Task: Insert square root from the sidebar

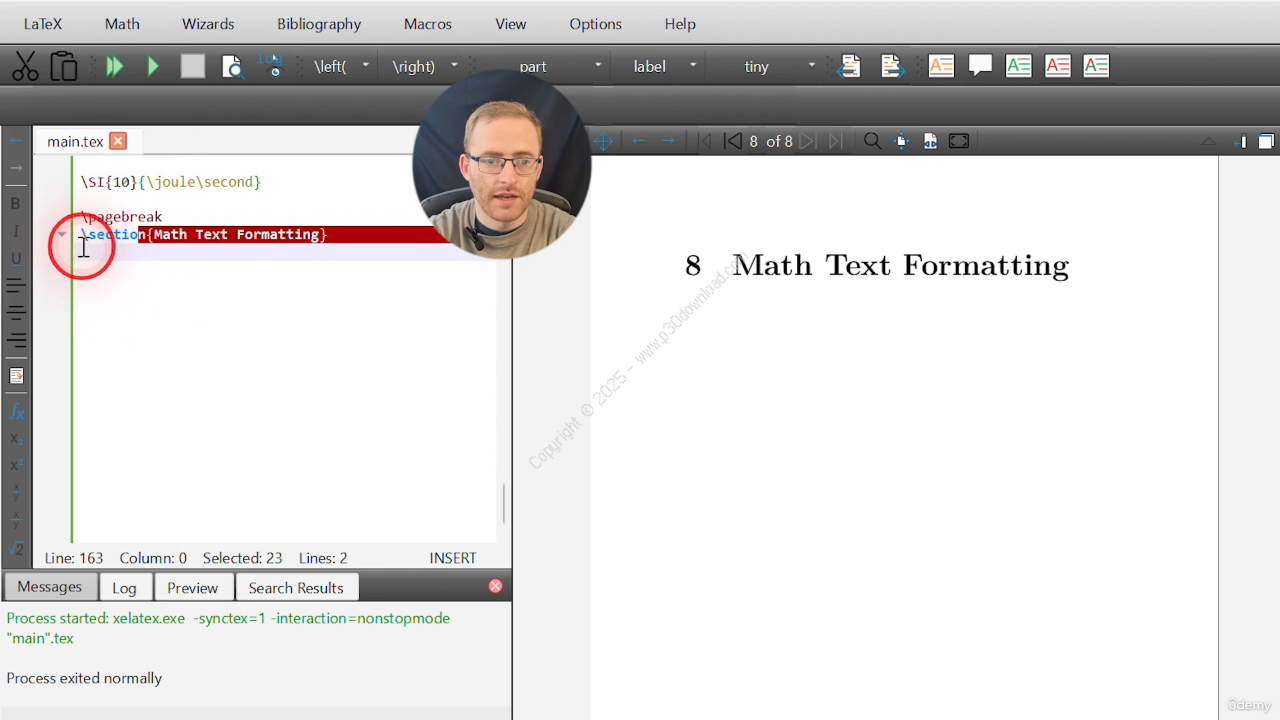Action: click(x=16, y=548)
